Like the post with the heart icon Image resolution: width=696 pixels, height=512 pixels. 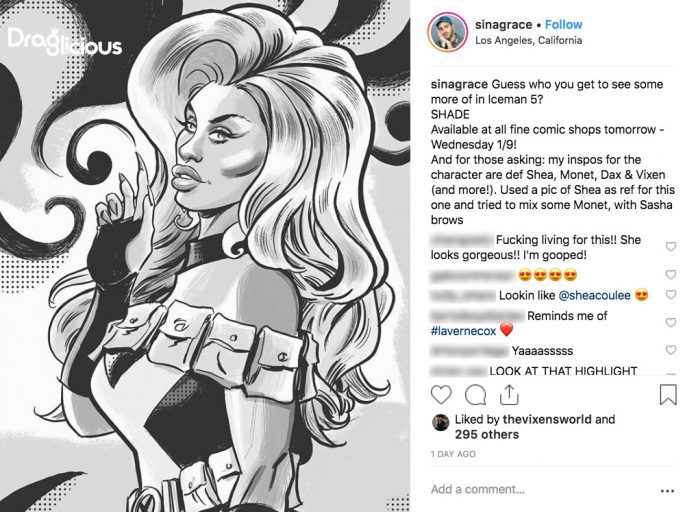pos(441,395)
